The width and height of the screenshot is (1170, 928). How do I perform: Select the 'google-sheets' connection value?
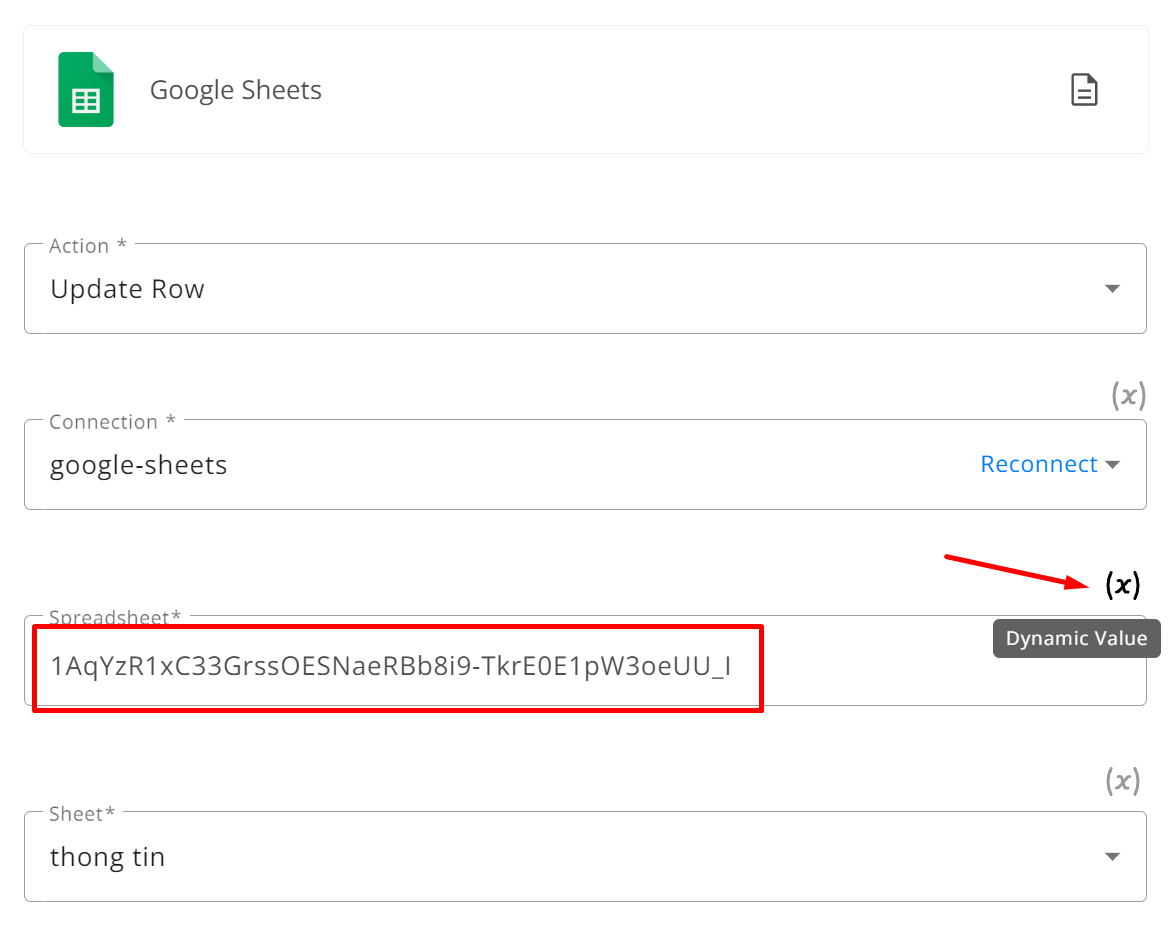[x=139, y=465]
